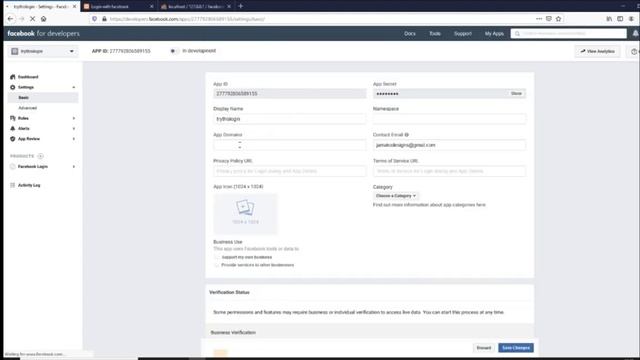Click the Discard button
The width and height of the screenshot is (640, 360).
coord(484,348)
